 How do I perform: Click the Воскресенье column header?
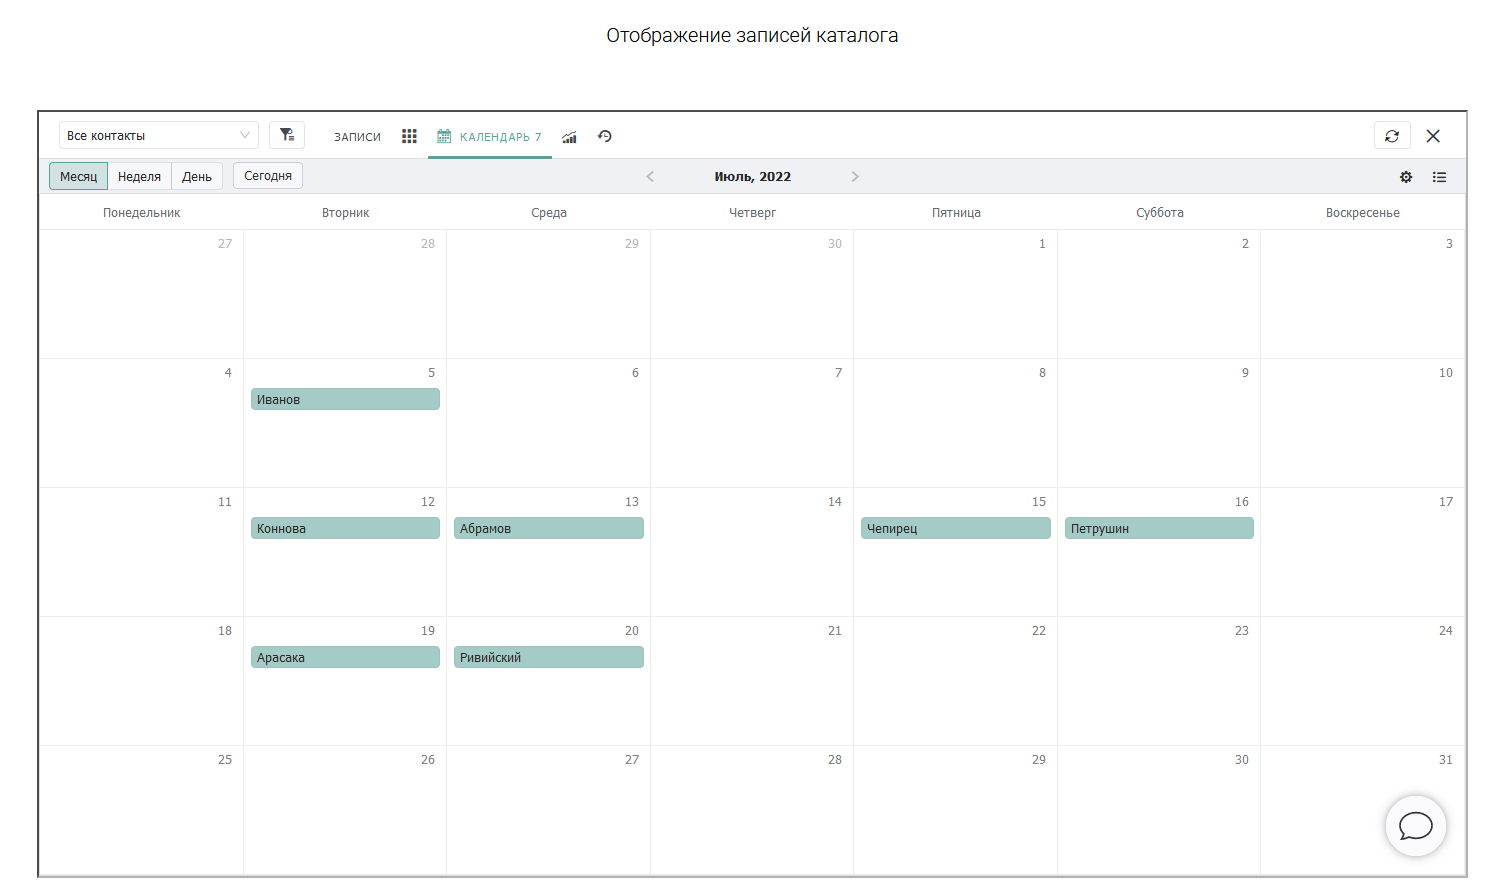1363,213
